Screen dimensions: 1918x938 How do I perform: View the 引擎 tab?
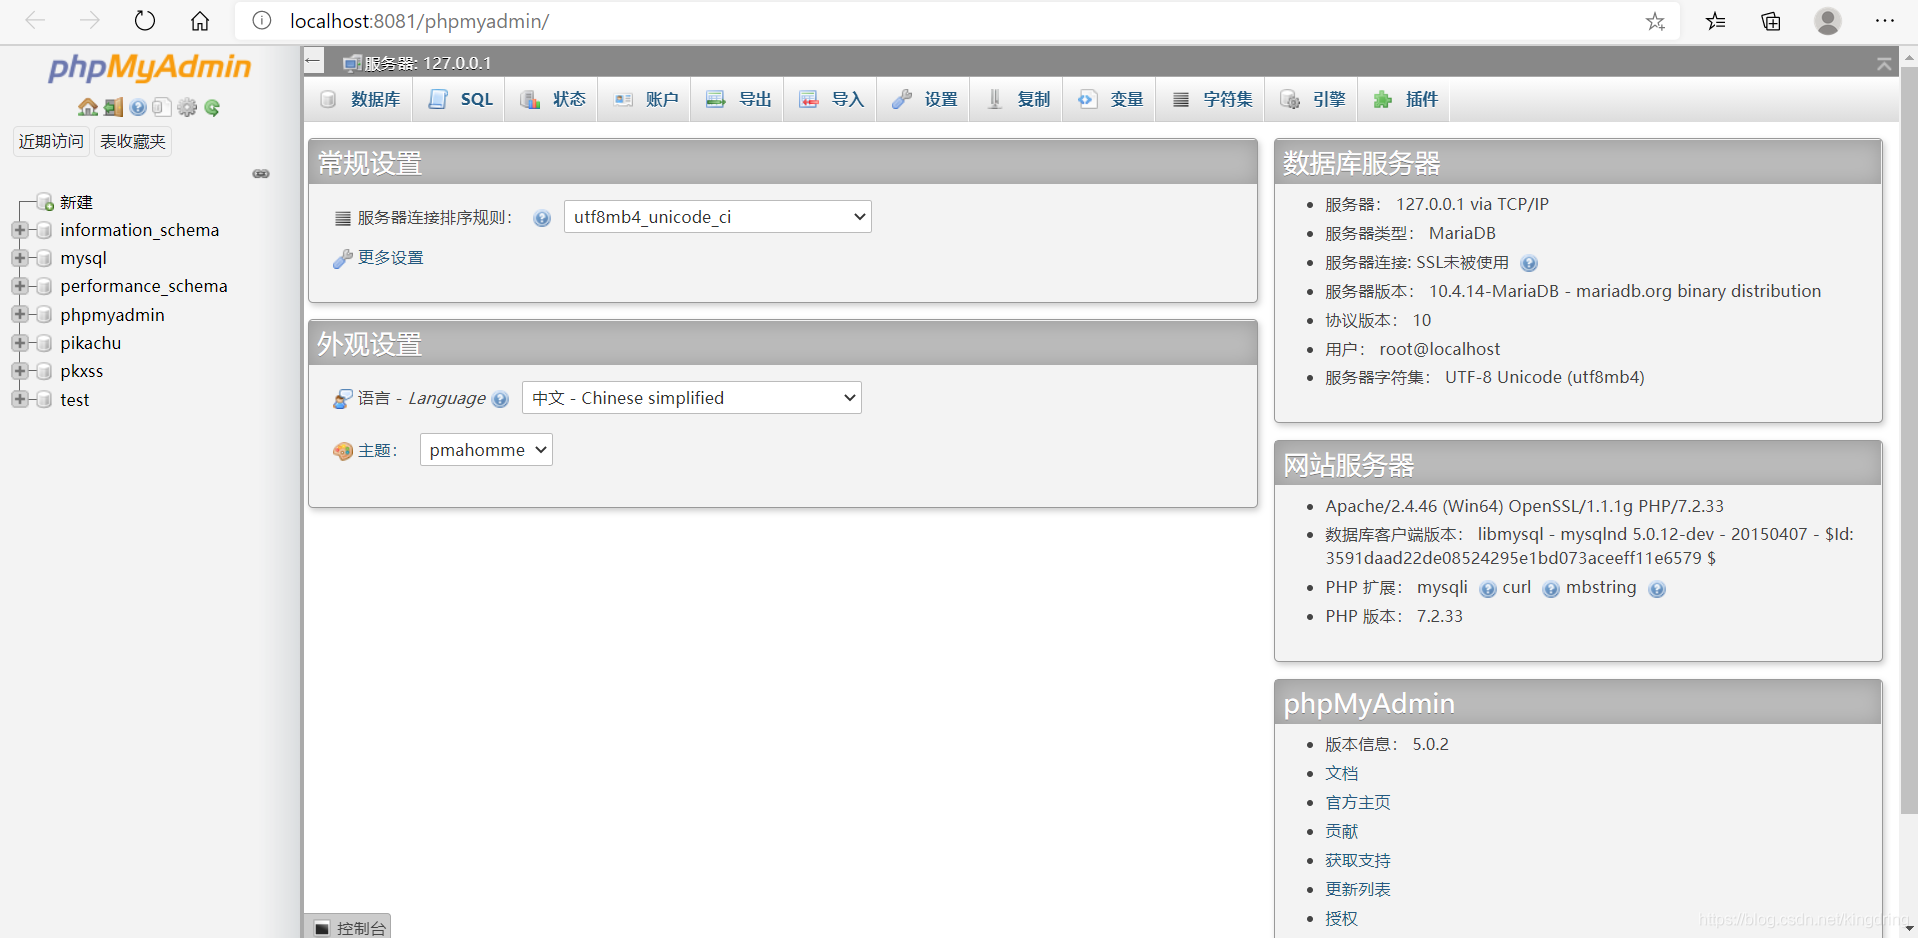(x=1312, y=99)
